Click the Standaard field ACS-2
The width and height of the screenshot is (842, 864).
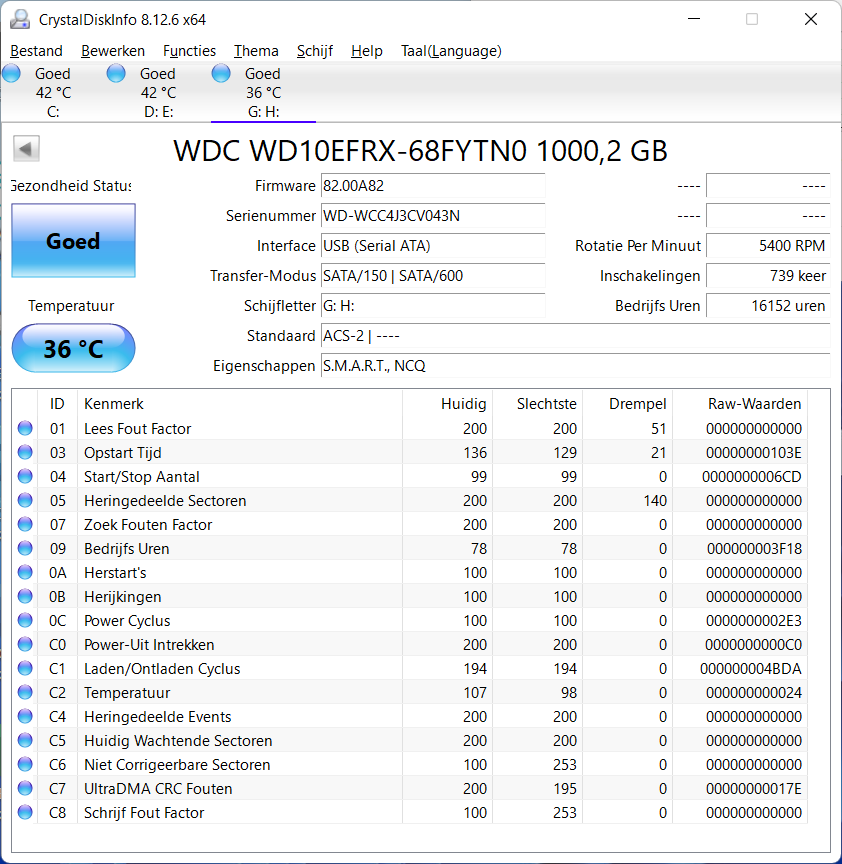pos(576,336)
